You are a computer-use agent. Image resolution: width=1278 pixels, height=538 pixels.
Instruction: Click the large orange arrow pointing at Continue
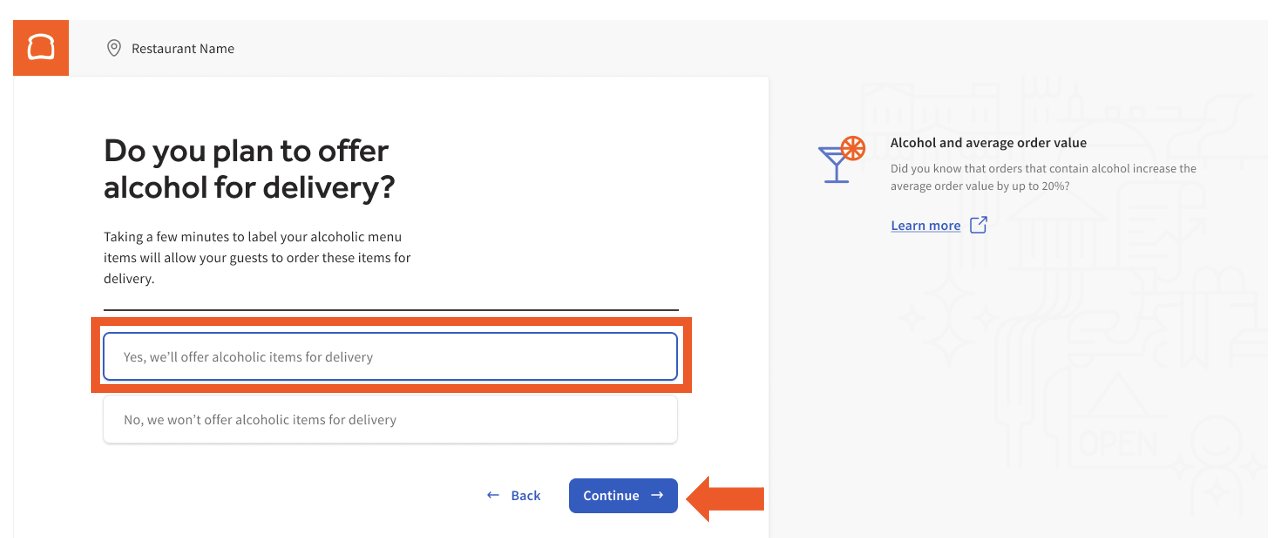727,497
